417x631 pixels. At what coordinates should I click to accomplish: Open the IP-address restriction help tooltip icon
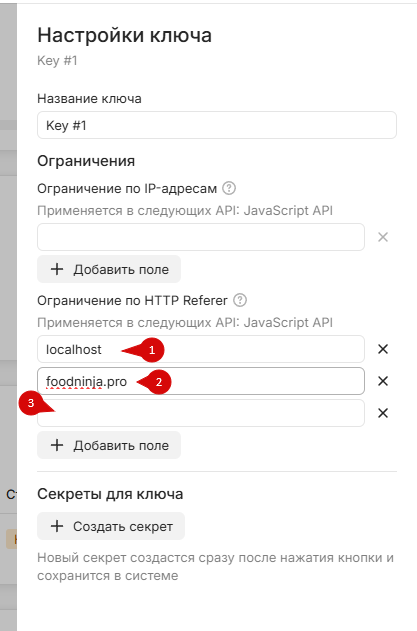[x=229, y=188]
